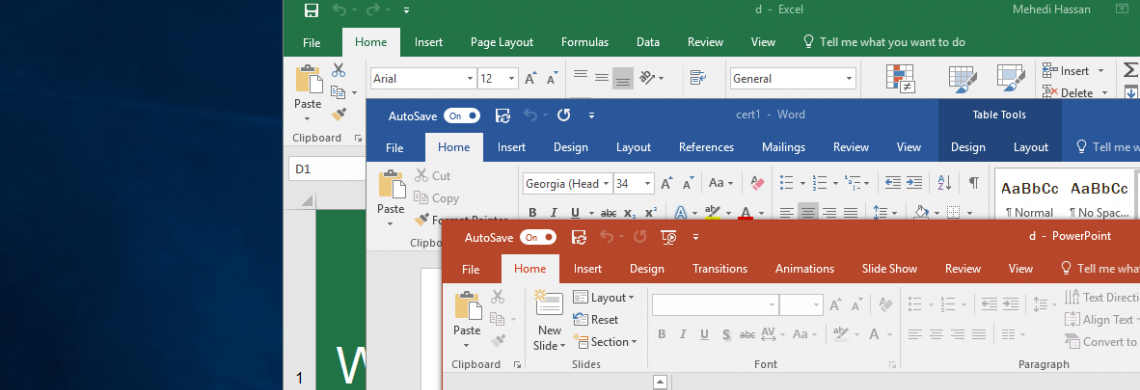Screen dimensions: 1140x390
Task: Toggle Show/Hide paragraph marks in Word
Action: (x=974, y=183)
